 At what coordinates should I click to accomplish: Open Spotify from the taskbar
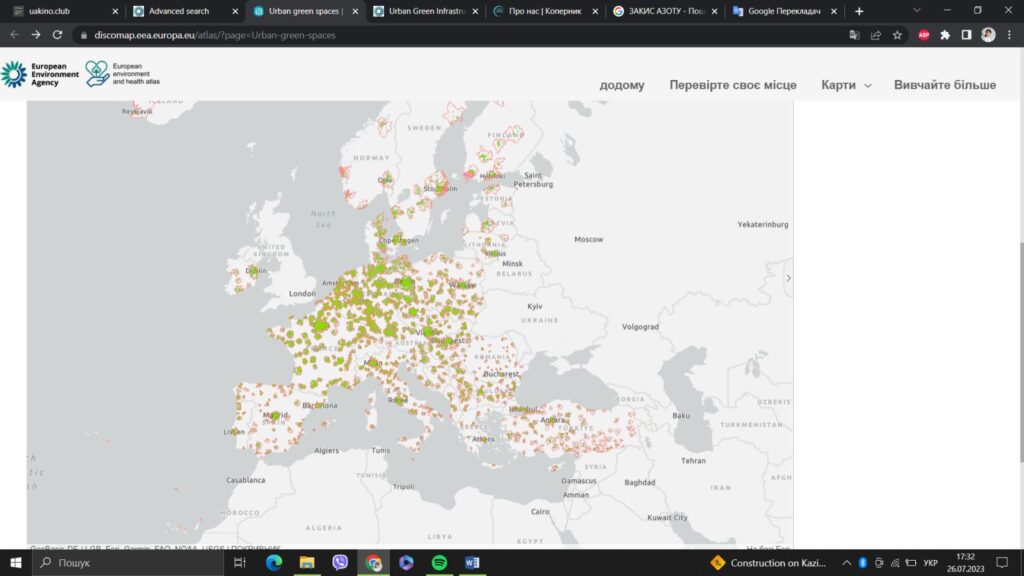[x=439, y=563]
